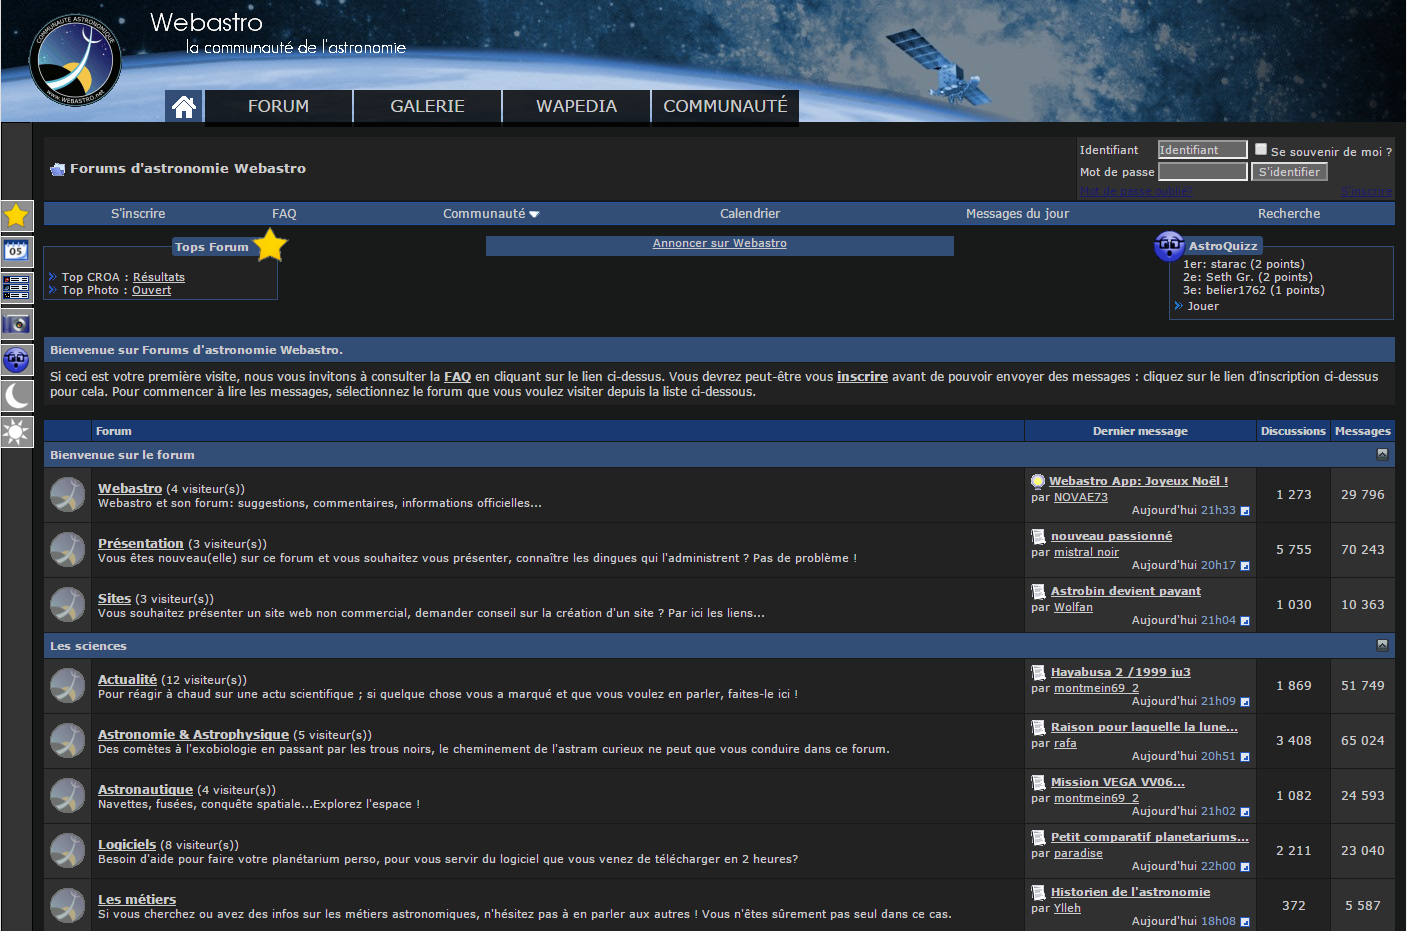
Task: Open the Petit comparatif planetariums thread
Action: [x=1150, y=837]
